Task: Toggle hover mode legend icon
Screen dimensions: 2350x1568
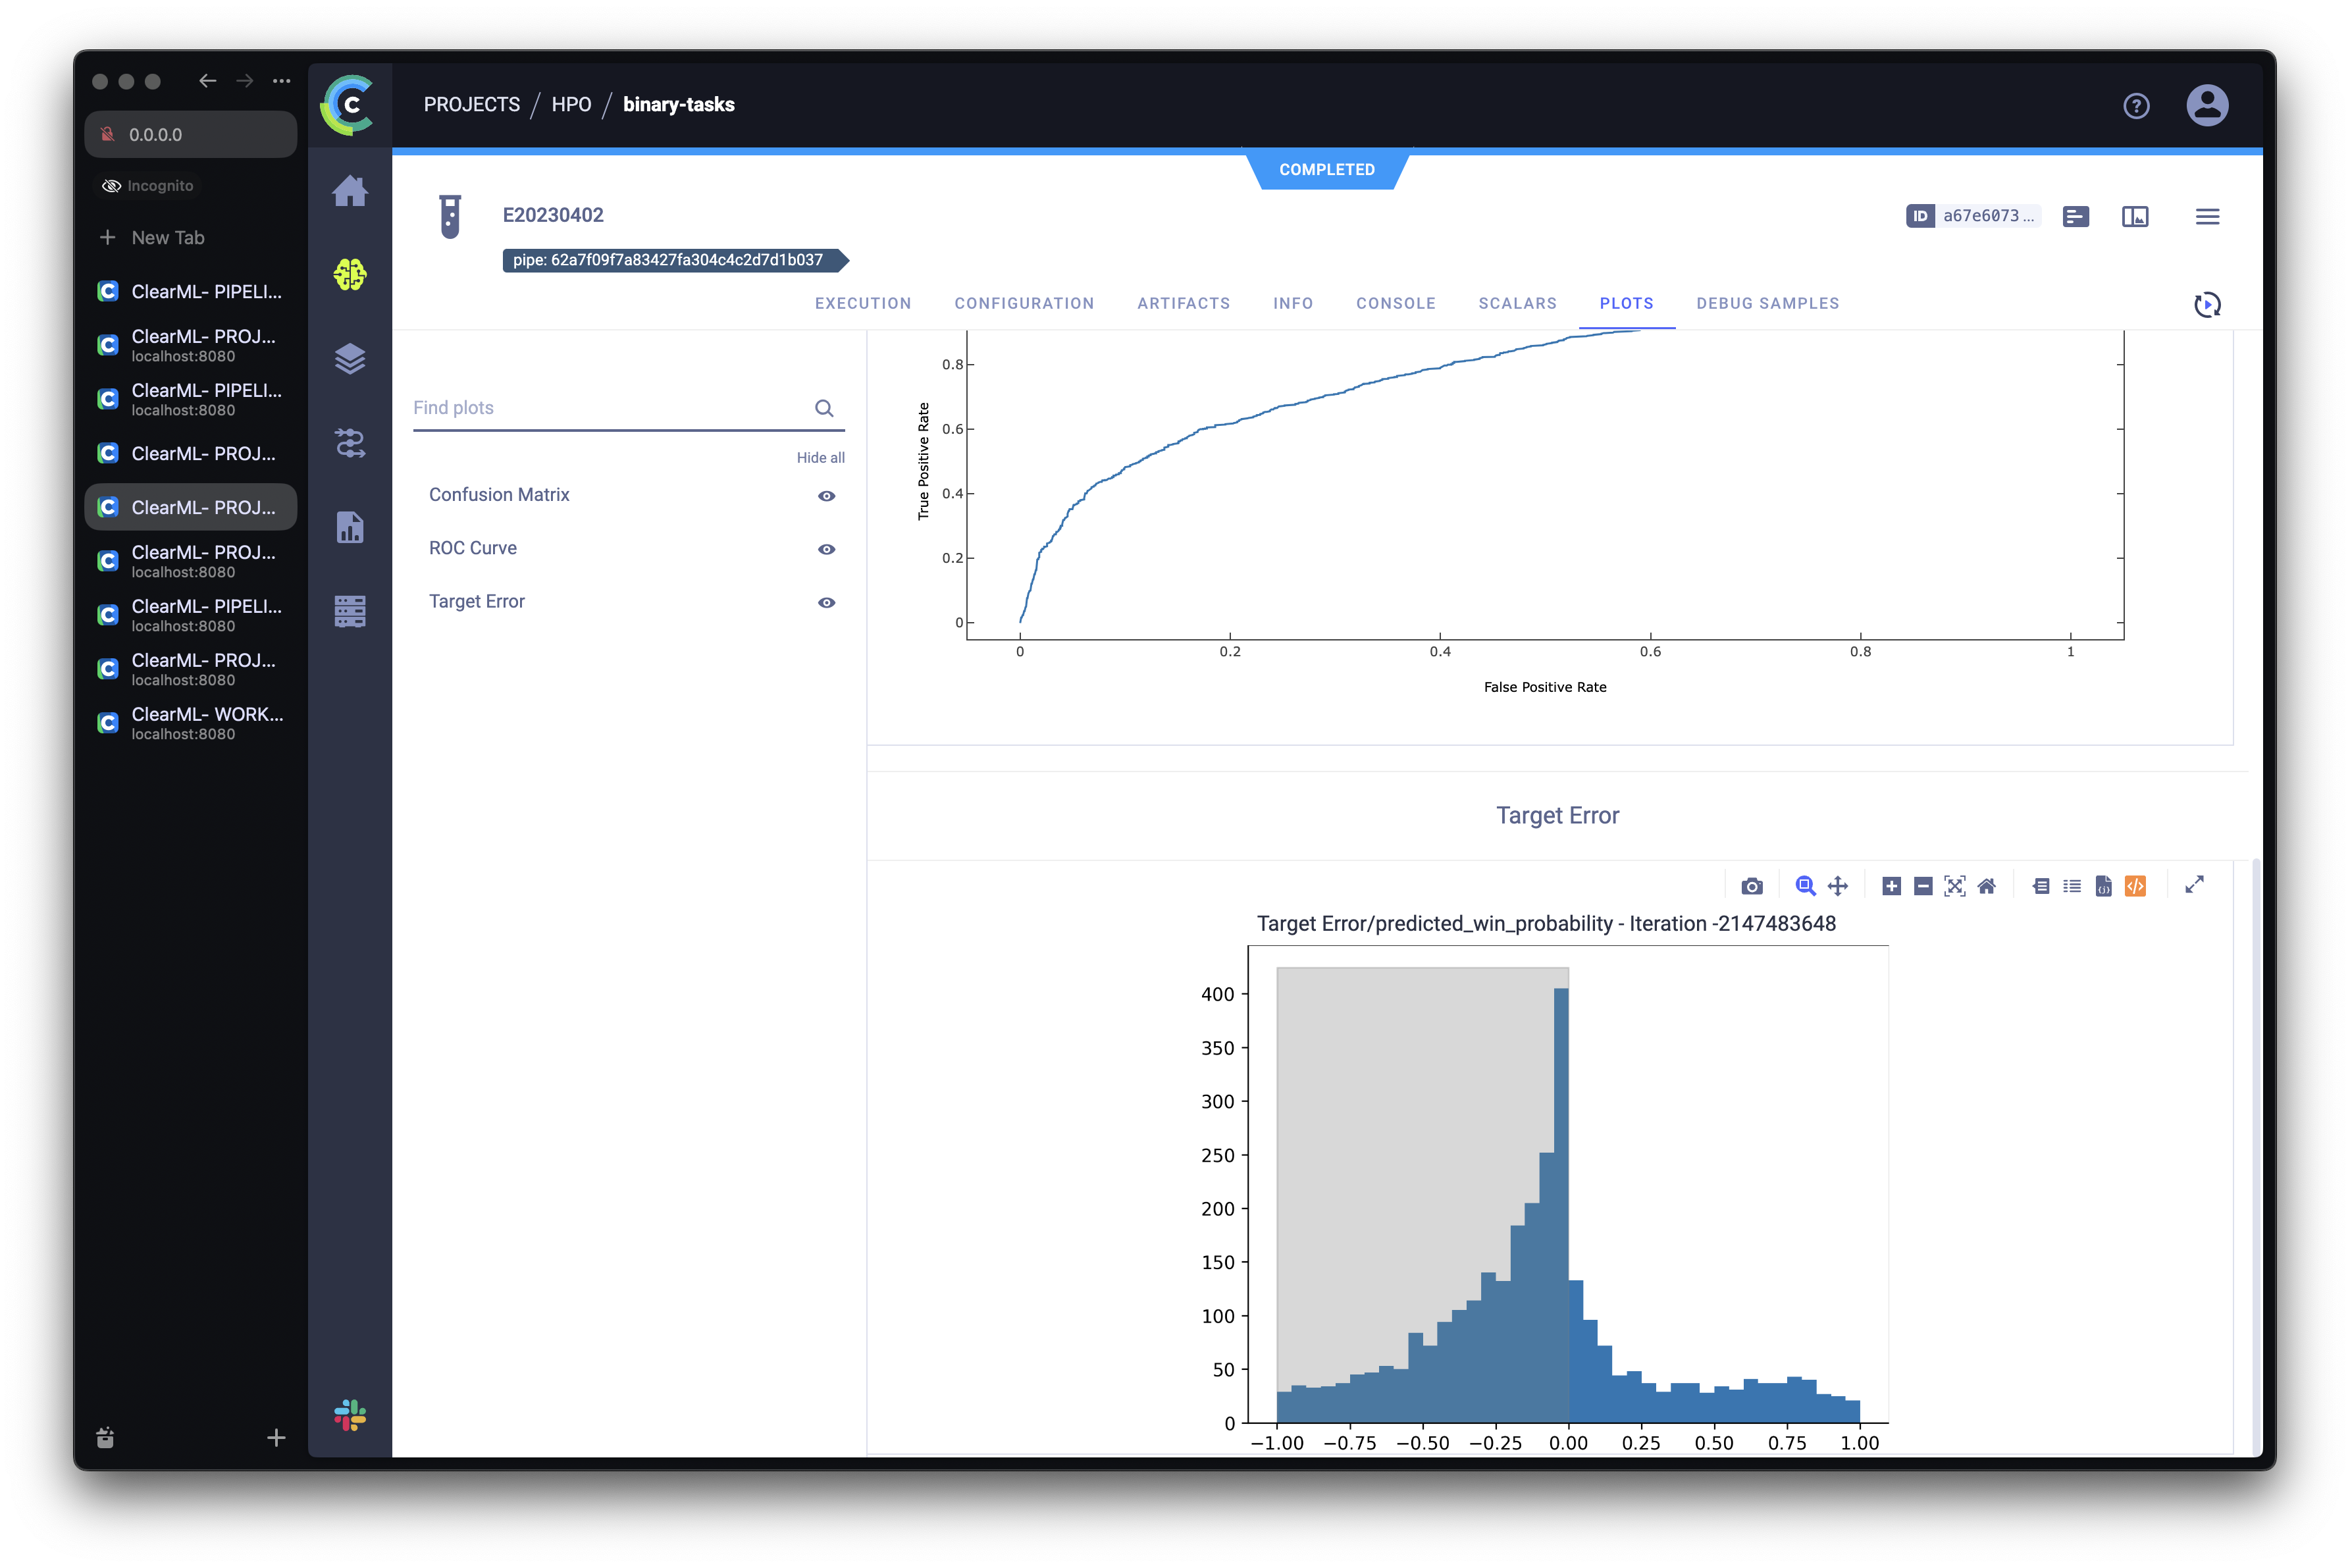Action: 2041,886
